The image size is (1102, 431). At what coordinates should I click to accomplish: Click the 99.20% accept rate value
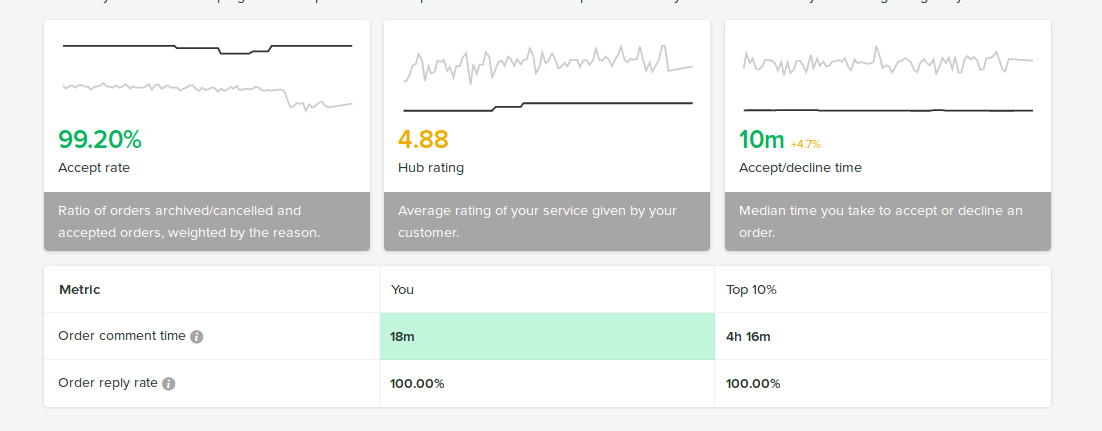[x=100, y=139]
